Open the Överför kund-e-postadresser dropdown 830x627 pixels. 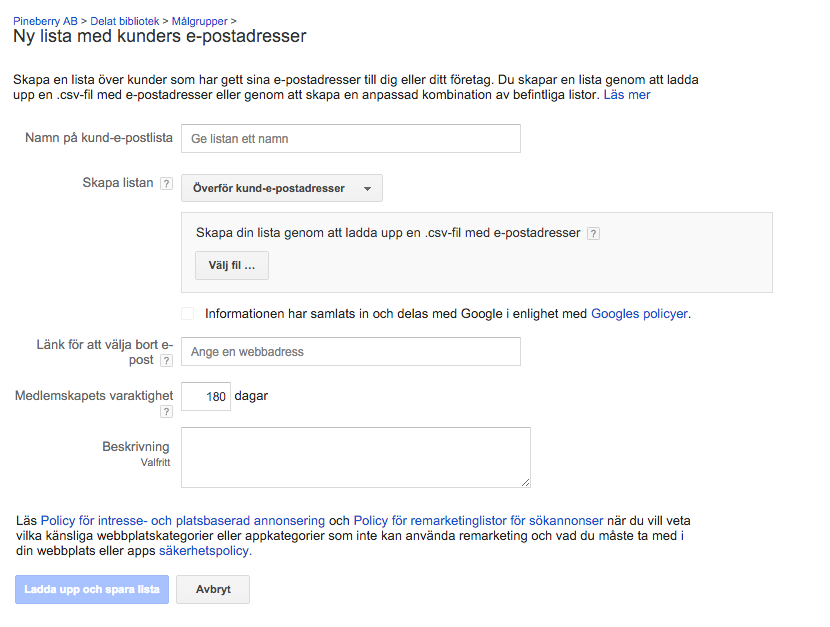pyautogui.click(x=282, y=188)
